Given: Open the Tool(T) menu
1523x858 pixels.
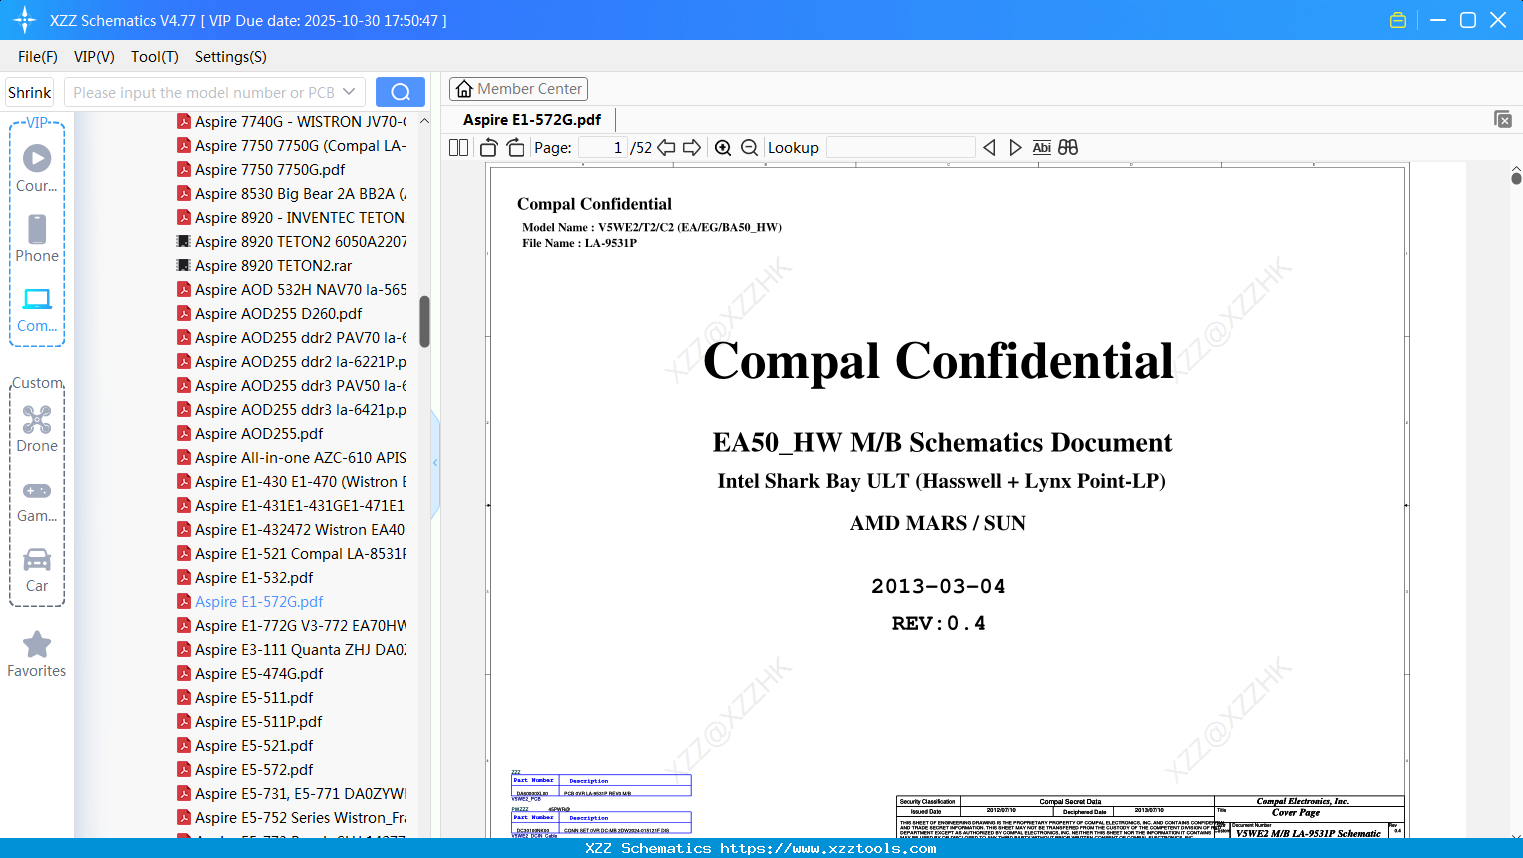Looking at the screenshot, I should click(155, 57).
